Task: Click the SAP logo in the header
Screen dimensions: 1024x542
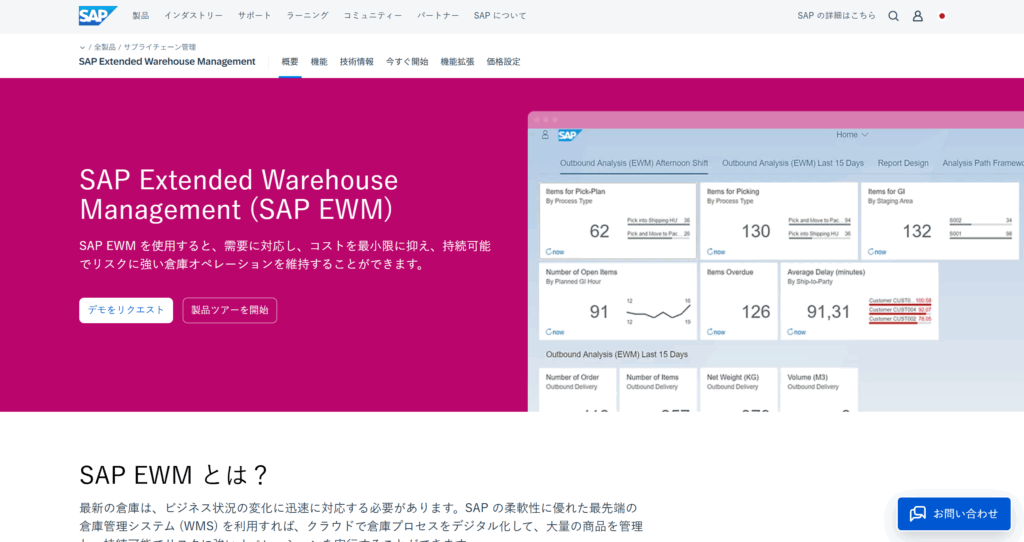Action: [97, 16]
